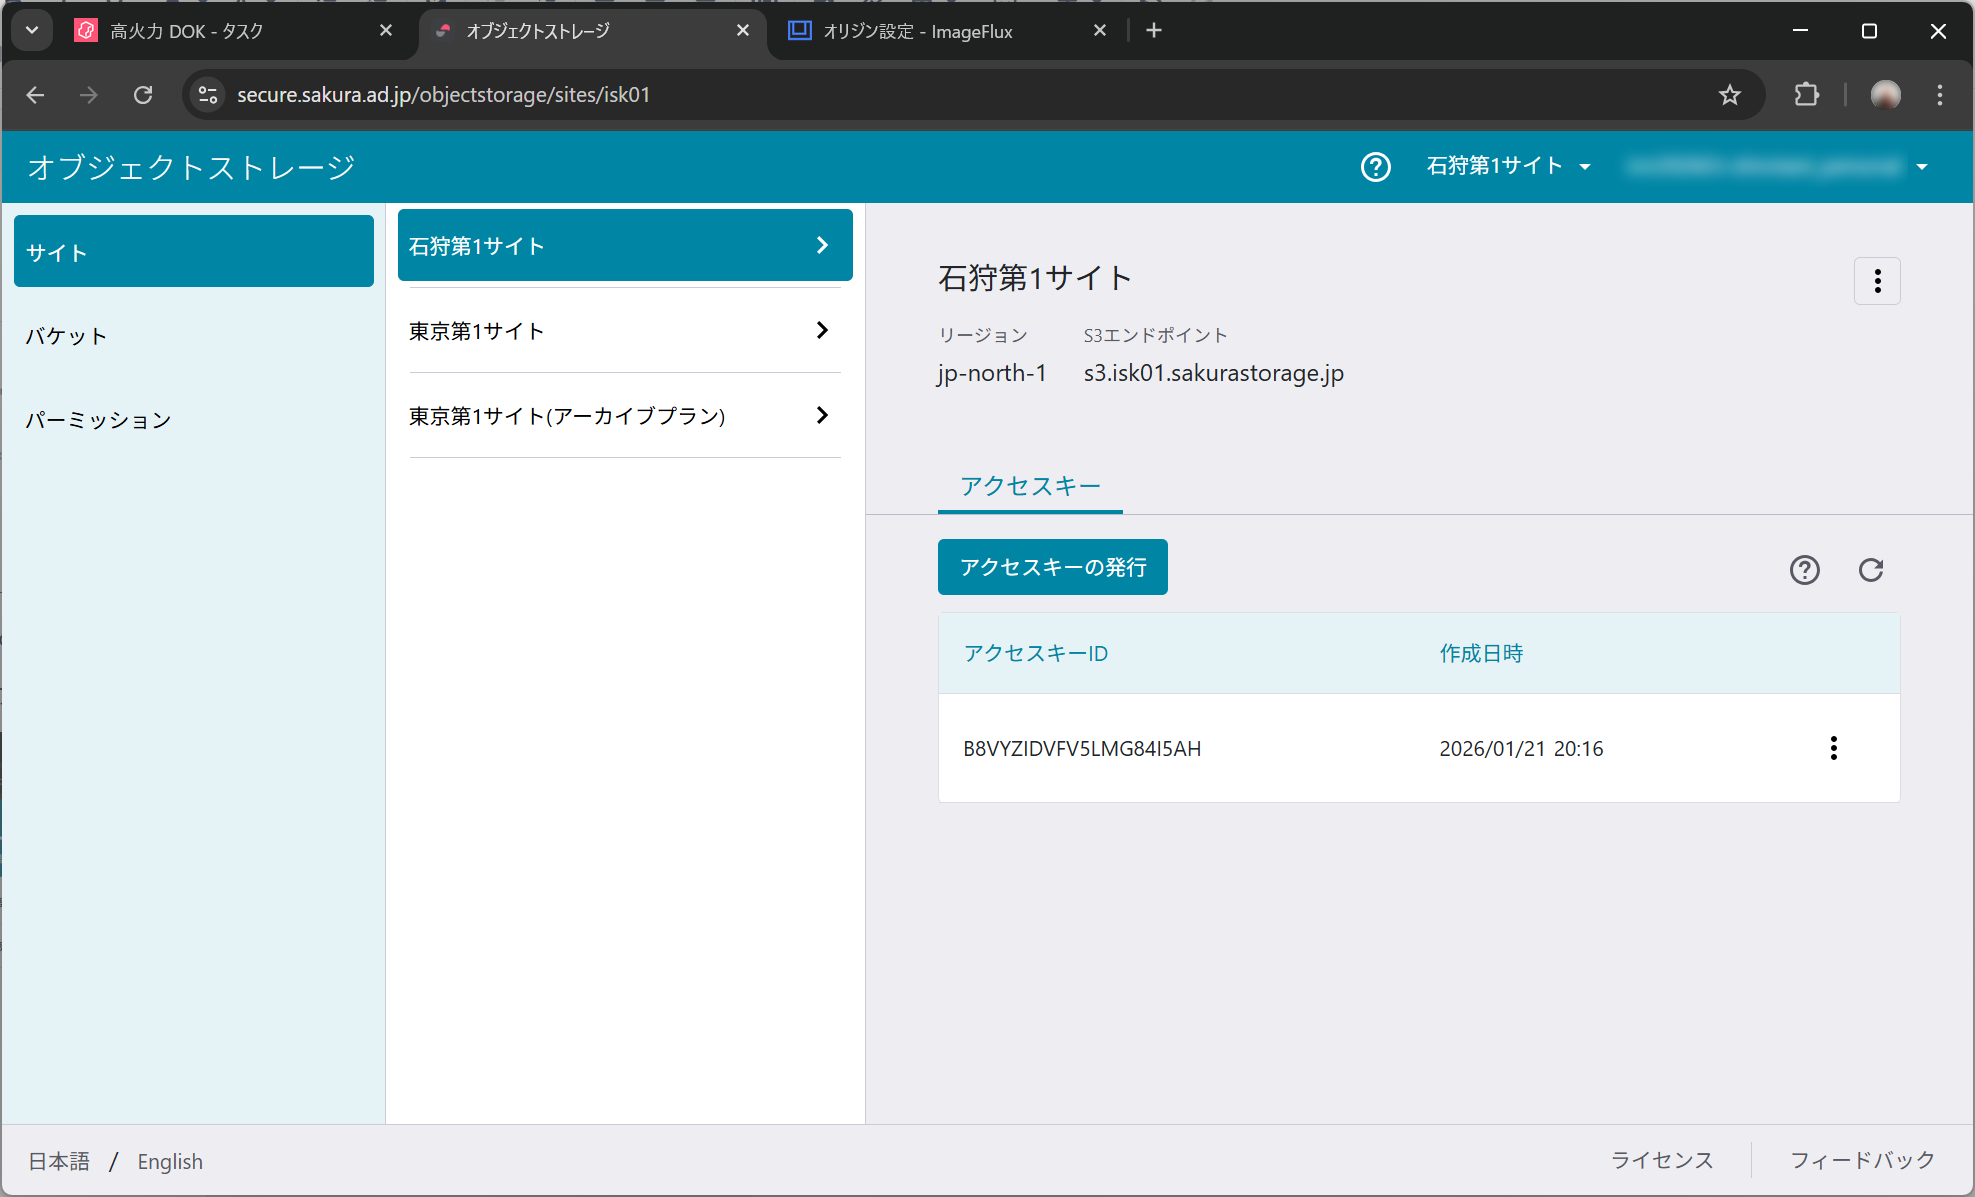Switch language to English
The height and width of the screenshot is (1197, 1975).
pyautogui.click(x=170, y=1161)
